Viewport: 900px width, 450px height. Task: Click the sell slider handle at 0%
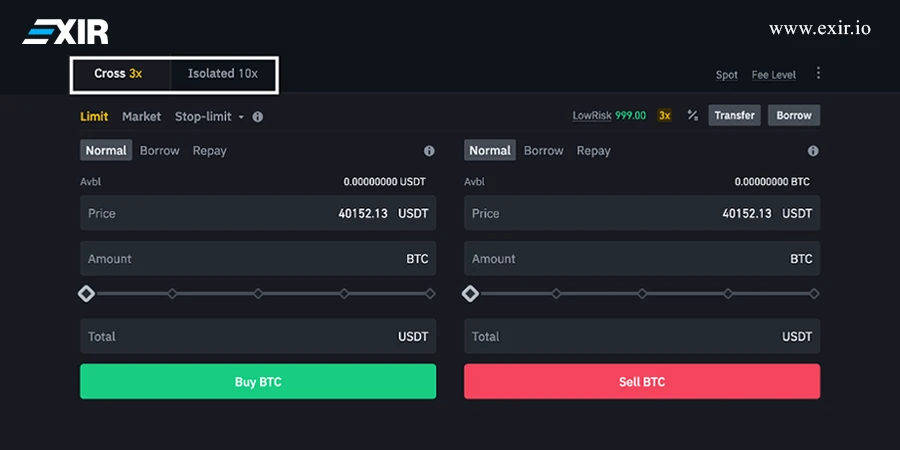tap(470, 294)
